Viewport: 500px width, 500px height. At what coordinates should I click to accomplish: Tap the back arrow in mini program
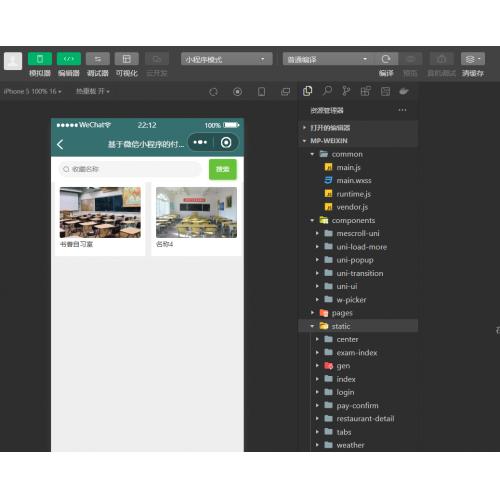click(60, 144)
